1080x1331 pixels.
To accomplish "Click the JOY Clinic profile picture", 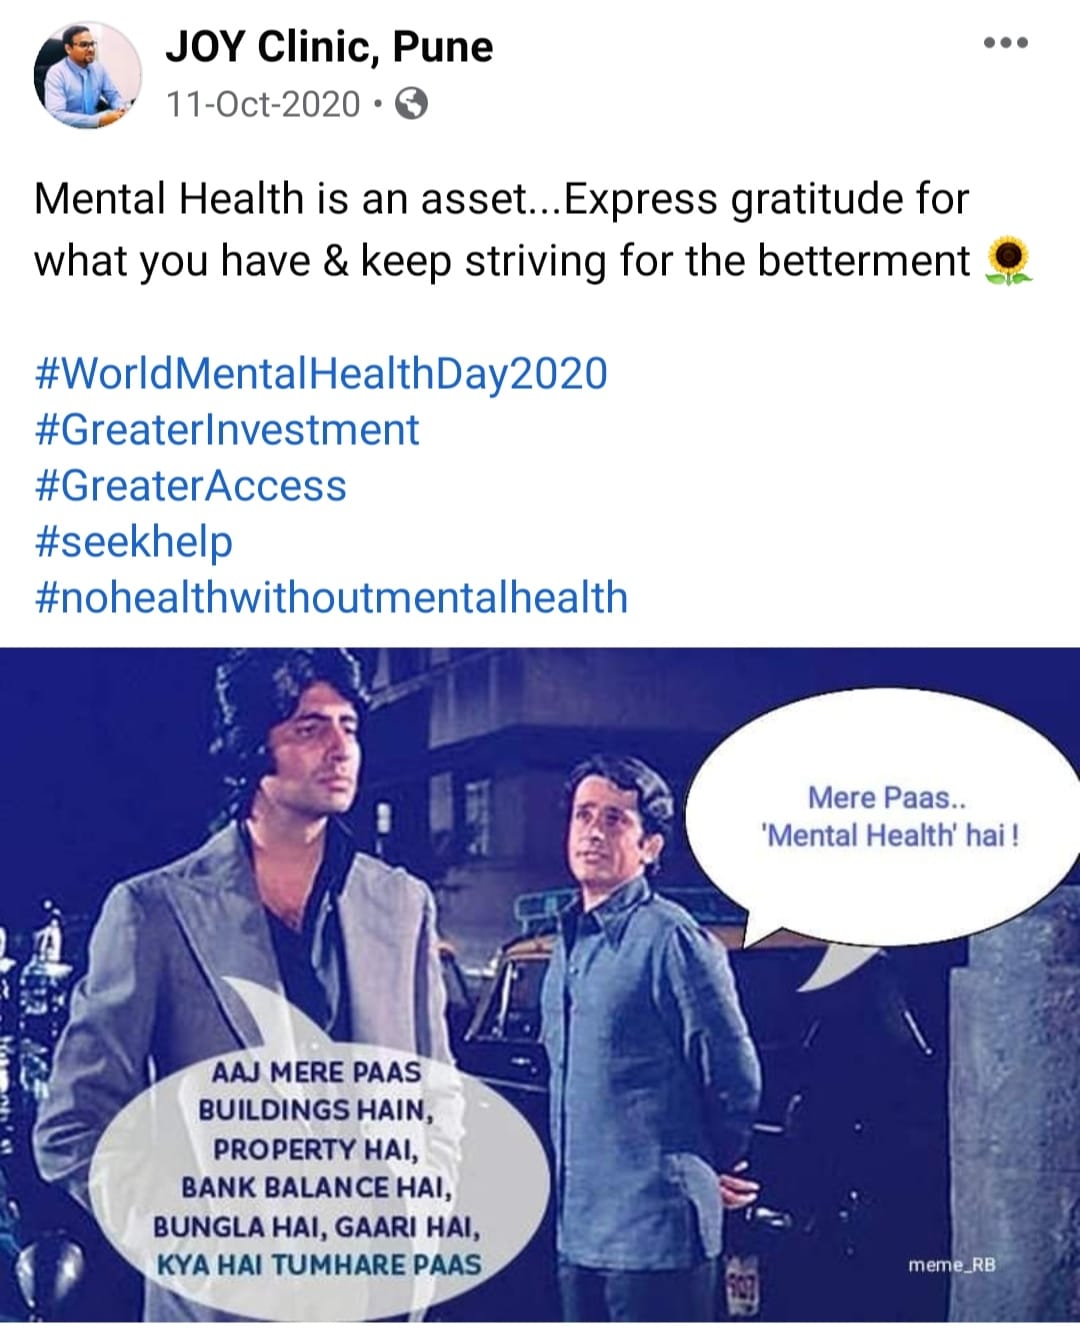I will (88, 76).
